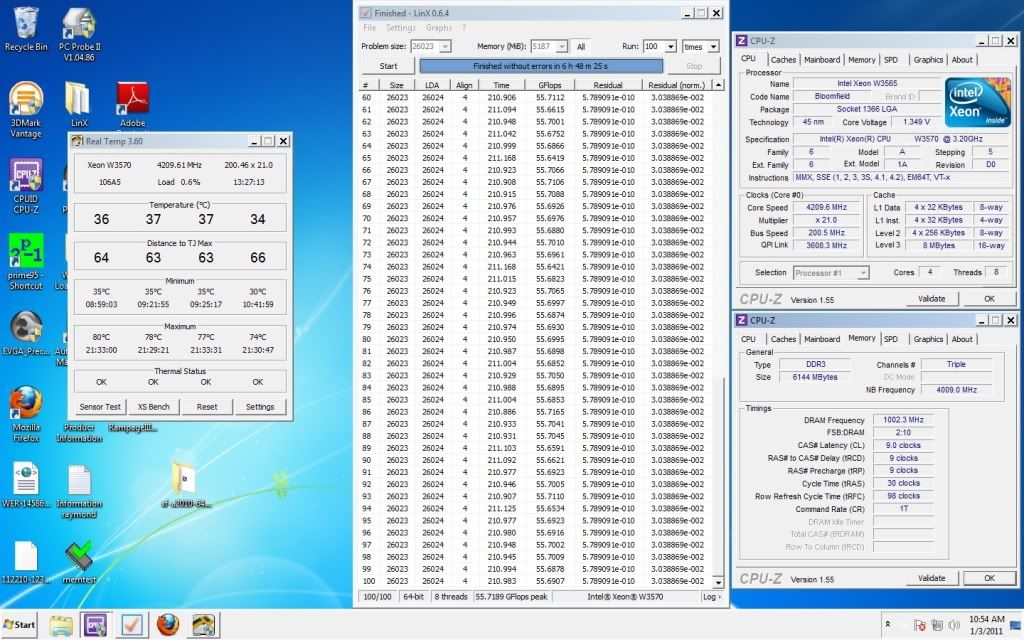The height and width of the screenshot is (640, 1024).
Task: Open the Recycle Bin desktop icon
Action: coord(26,29)
